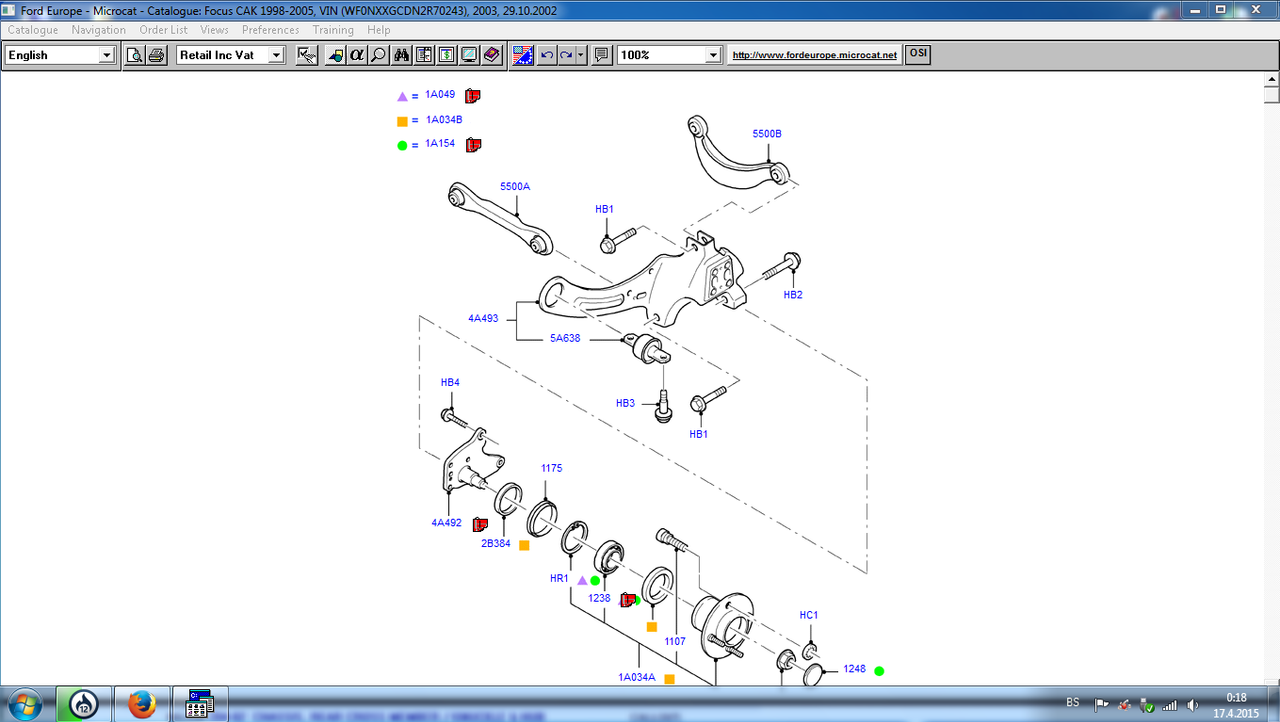Open the Preferences menu

tap(271, 30)
